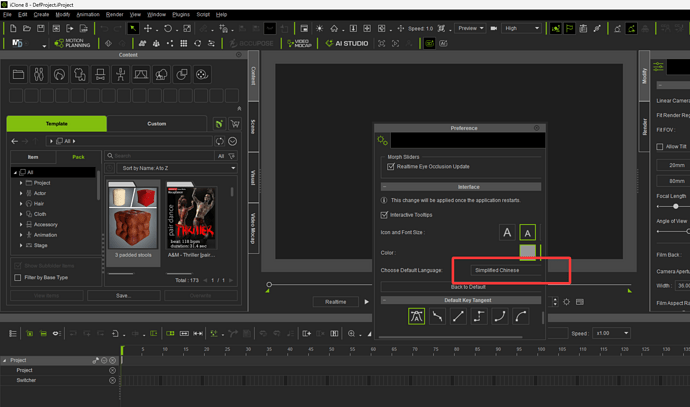Switch to the Pack tab
The height and width of the screenshot is (407, 690).
[78, 157]
